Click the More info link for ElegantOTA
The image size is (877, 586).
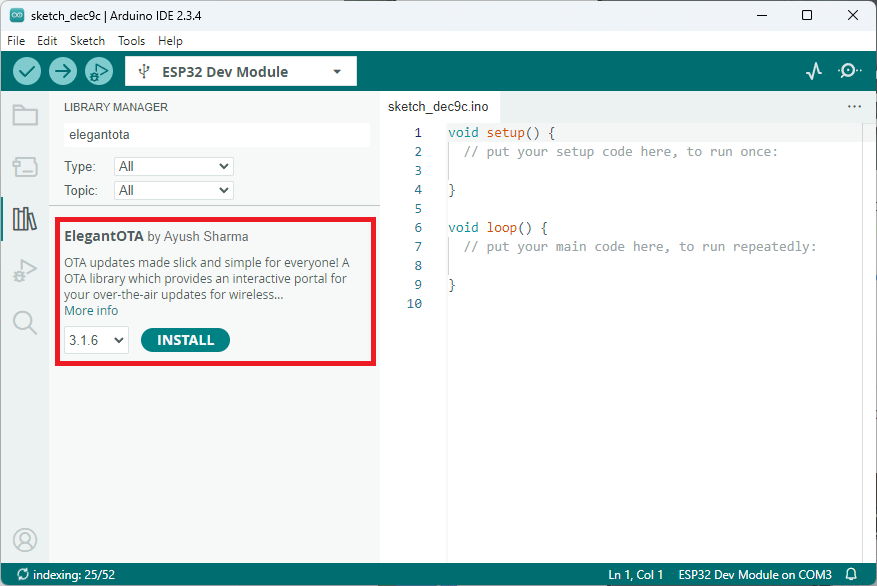(x=91, y=310)
